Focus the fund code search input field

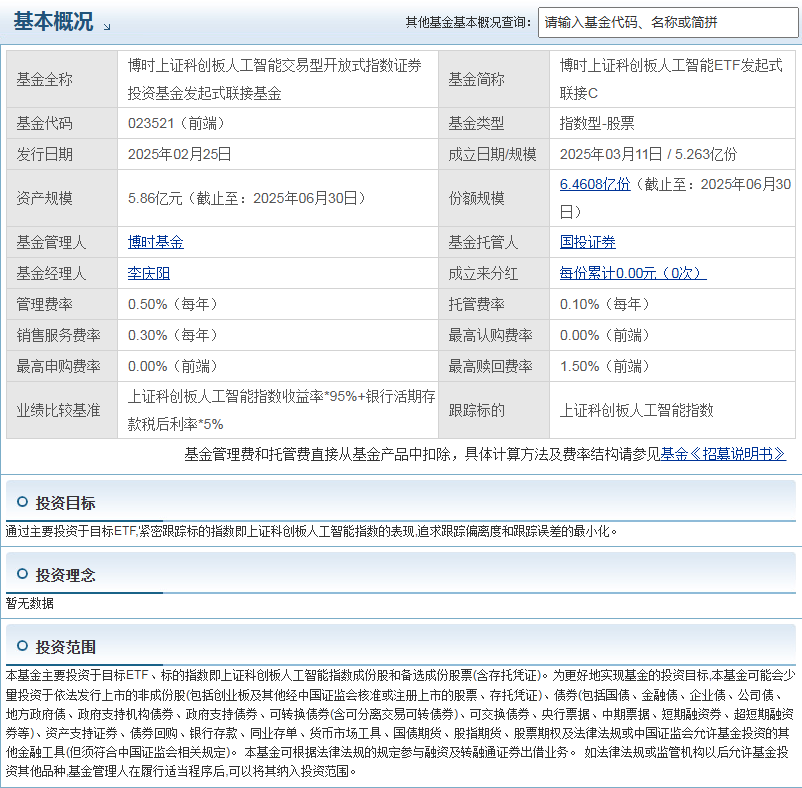667,22
